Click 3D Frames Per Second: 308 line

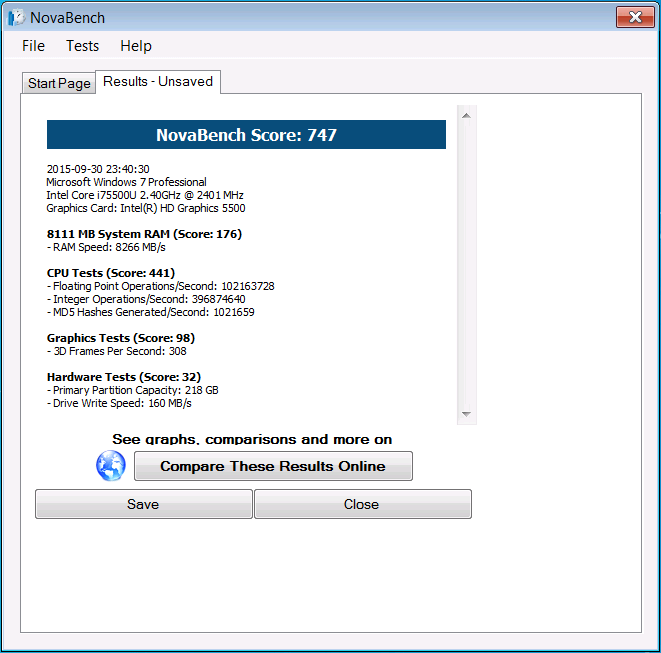coord(117,351)
